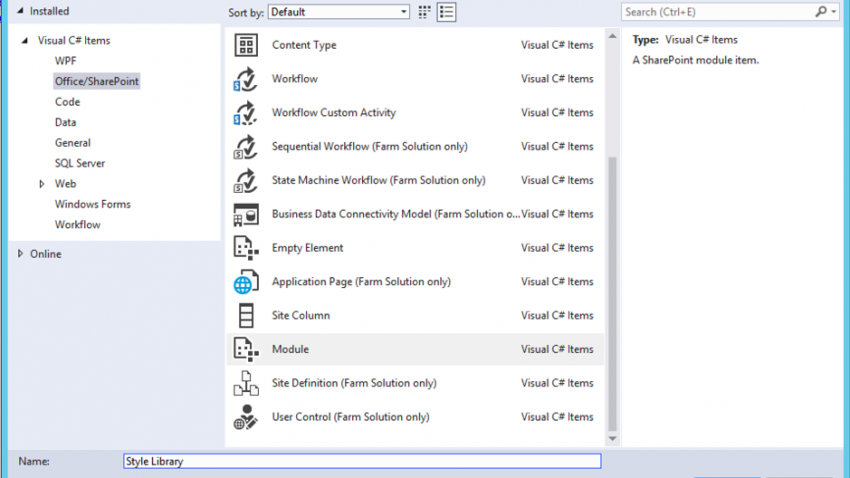The image size is (850, 478).
Task: Select the Data category
Action: [x=66, y=122]
